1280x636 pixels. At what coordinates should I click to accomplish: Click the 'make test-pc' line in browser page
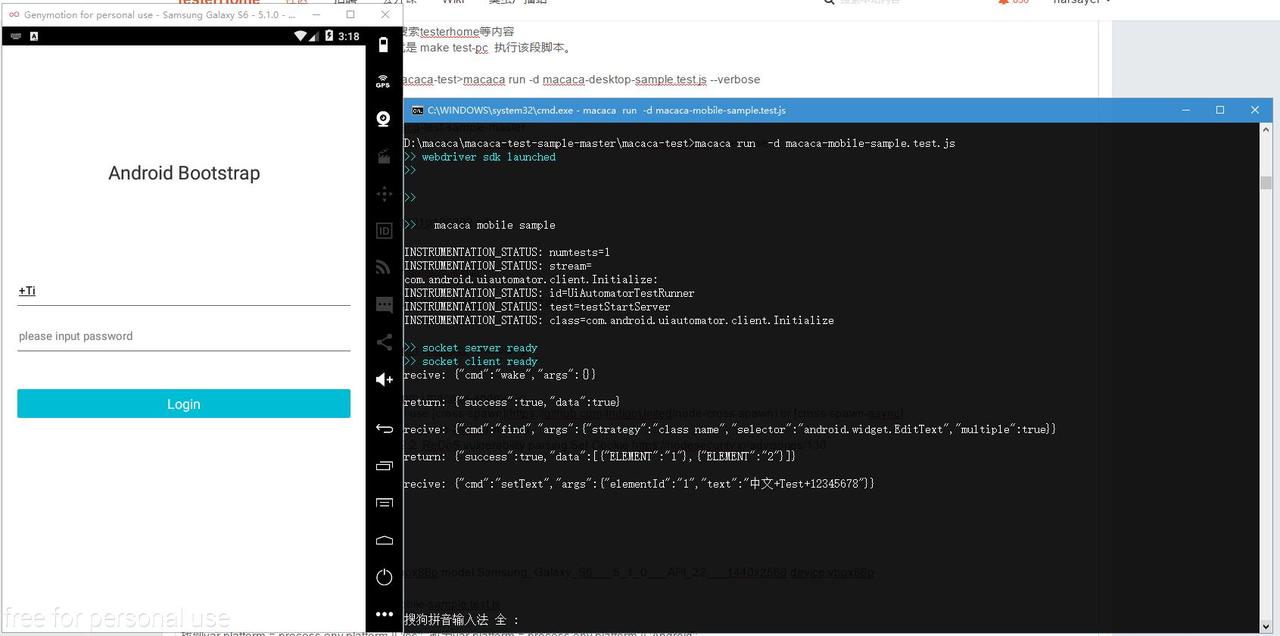(x=488, y=47)
